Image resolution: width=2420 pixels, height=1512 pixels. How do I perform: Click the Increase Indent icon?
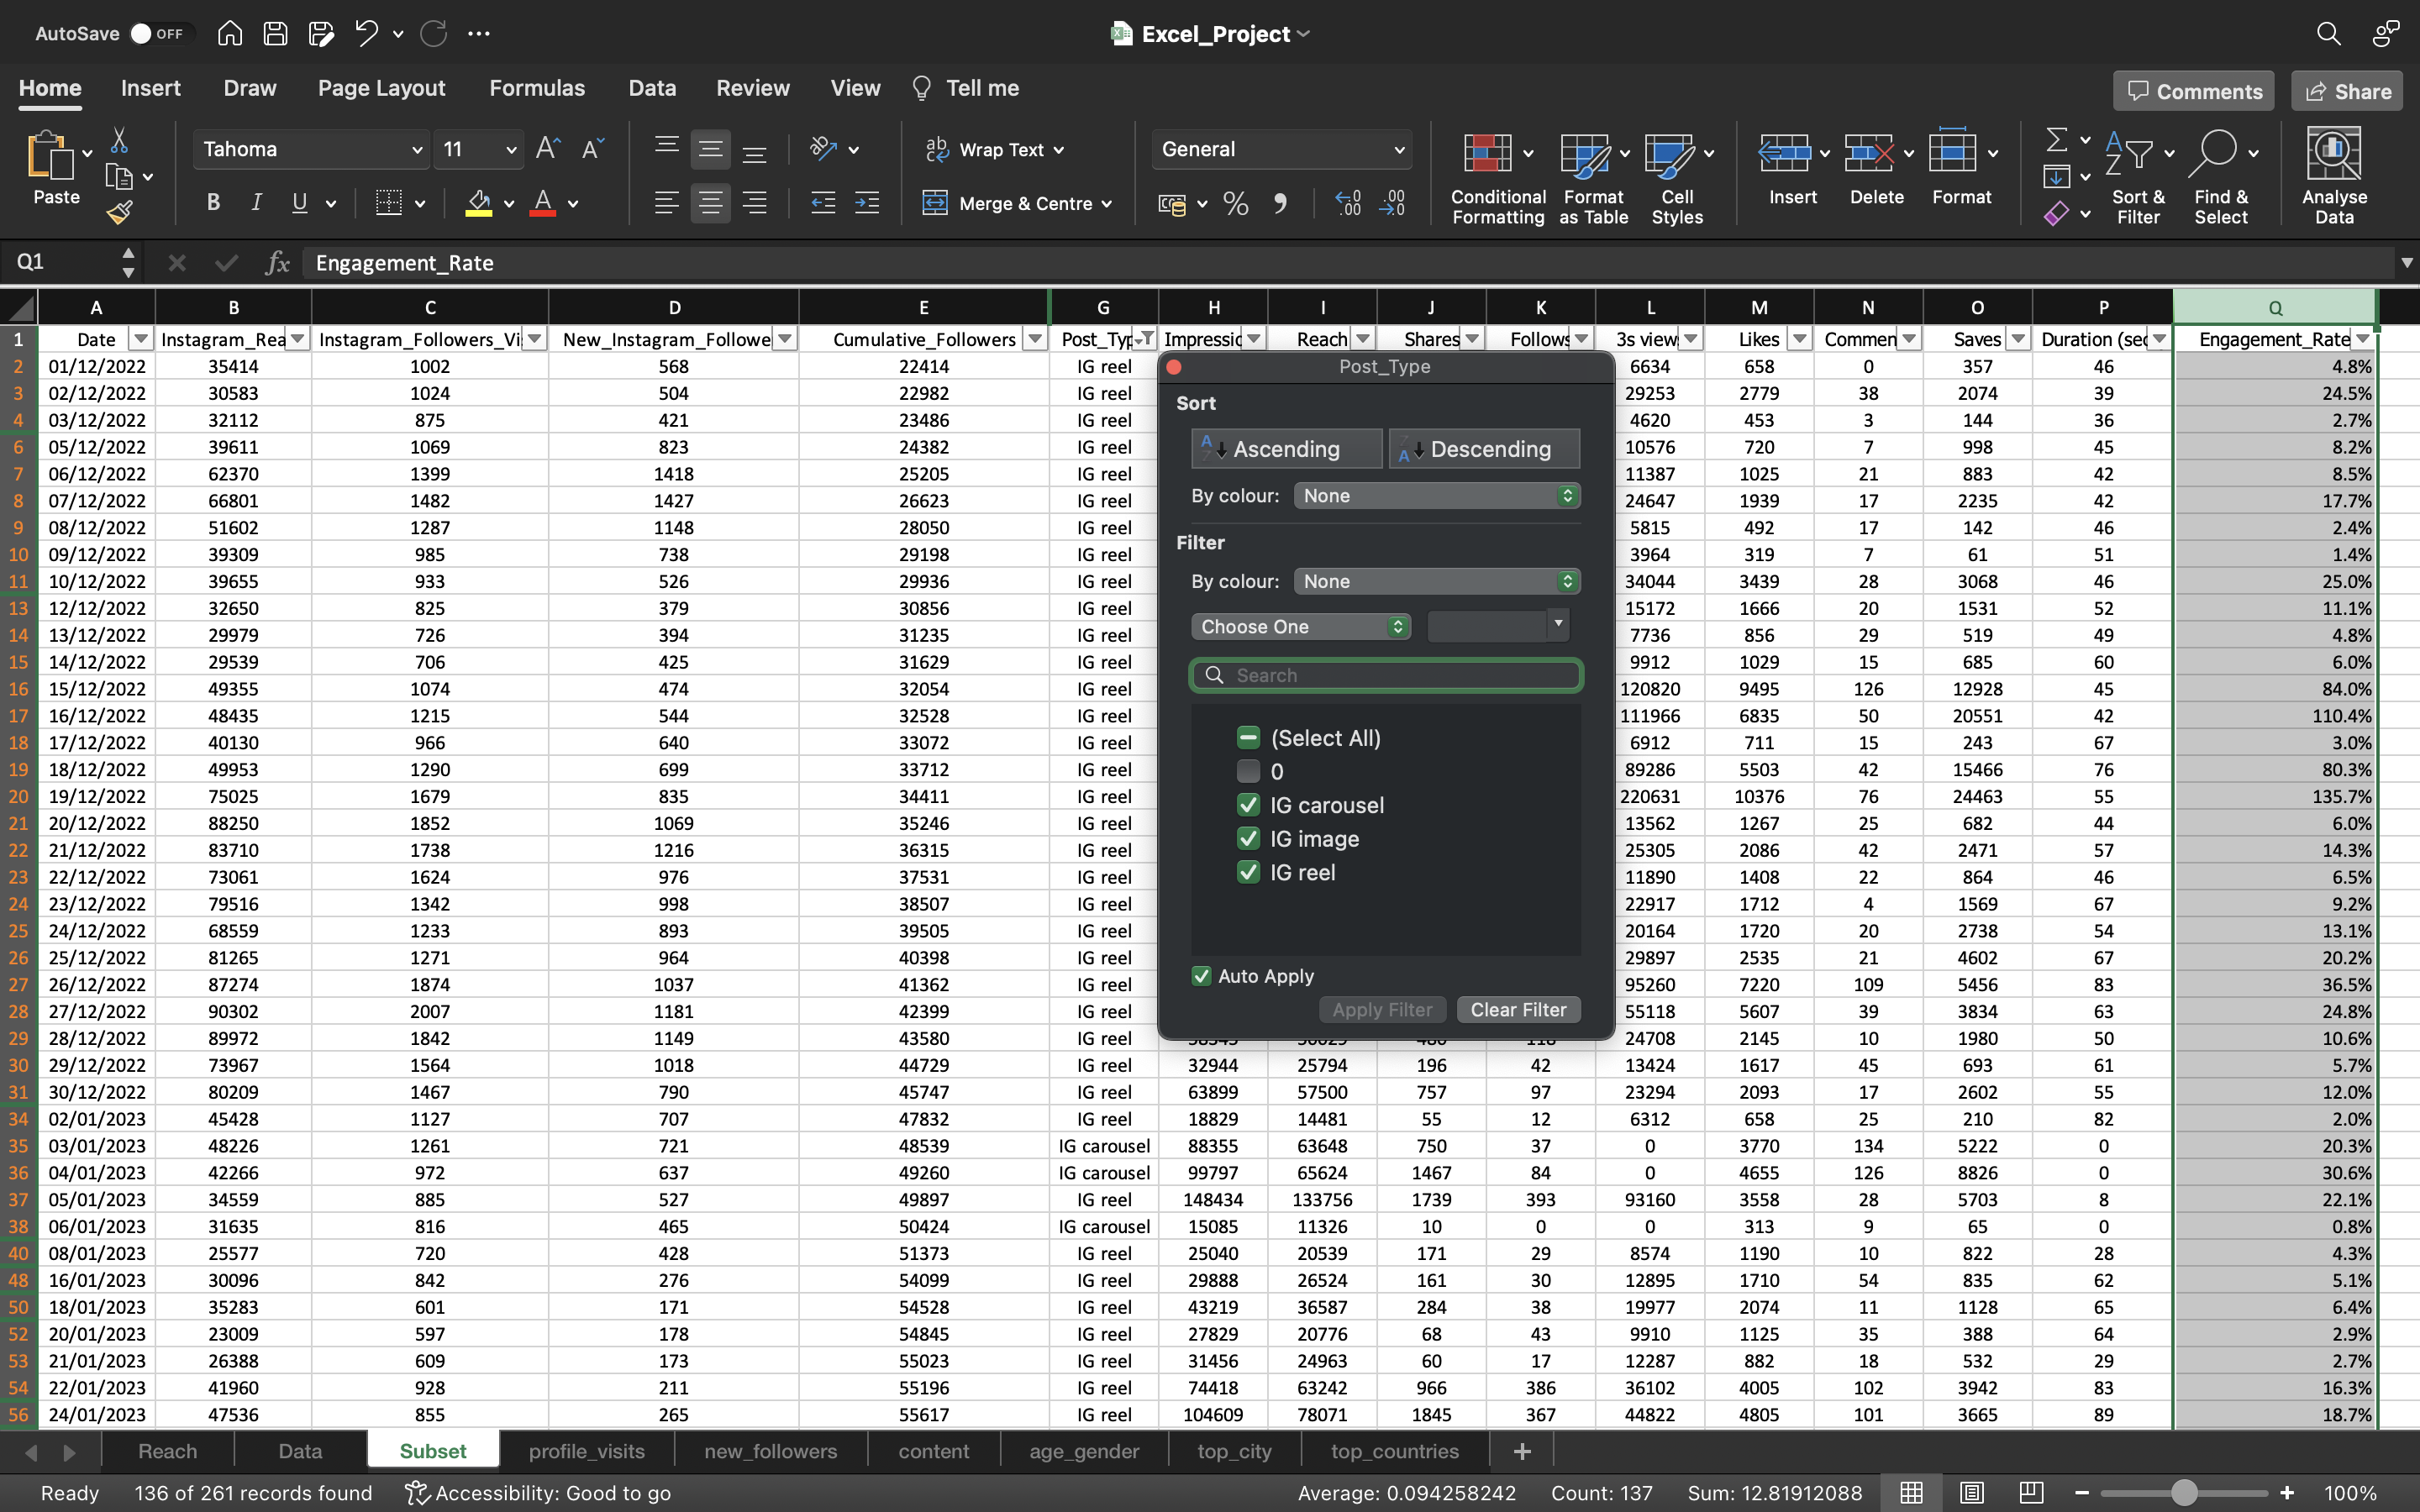pos(866,203)
